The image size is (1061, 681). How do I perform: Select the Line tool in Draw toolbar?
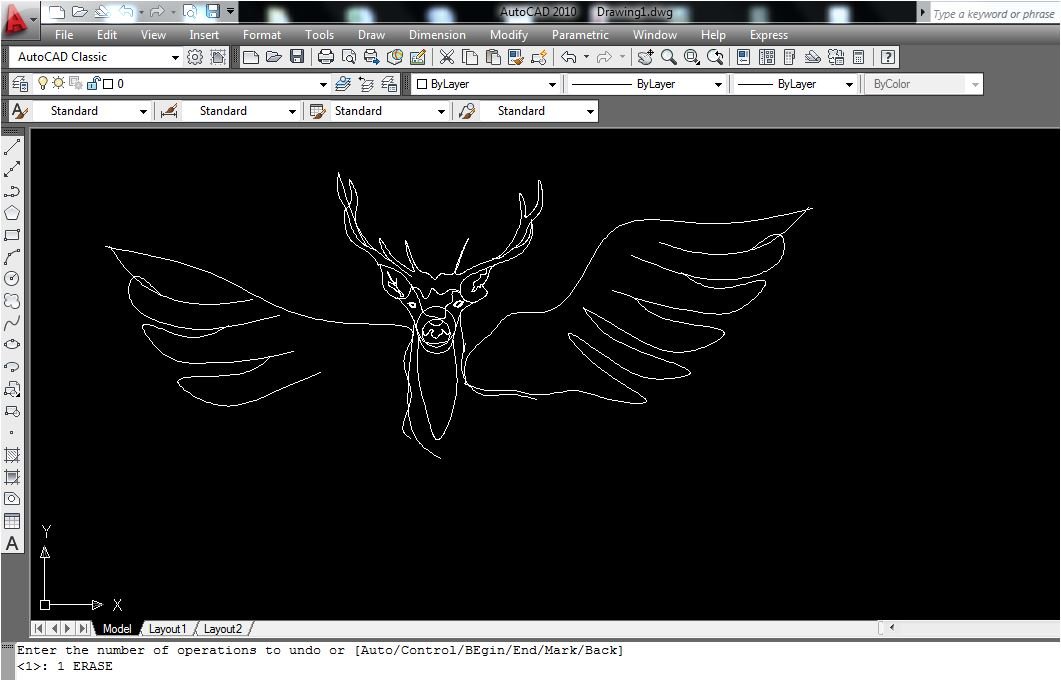click(12, 146)
